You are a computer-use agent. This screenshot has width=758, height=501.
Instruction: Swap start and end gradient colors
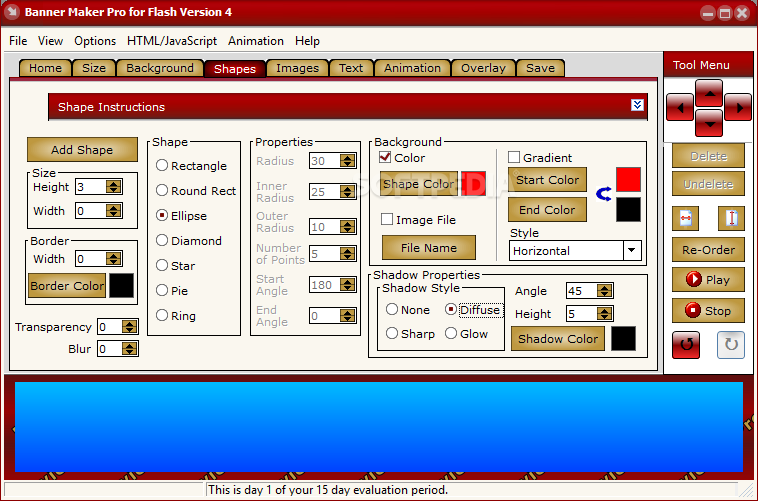pyautogui.click(x=603, y=194)
